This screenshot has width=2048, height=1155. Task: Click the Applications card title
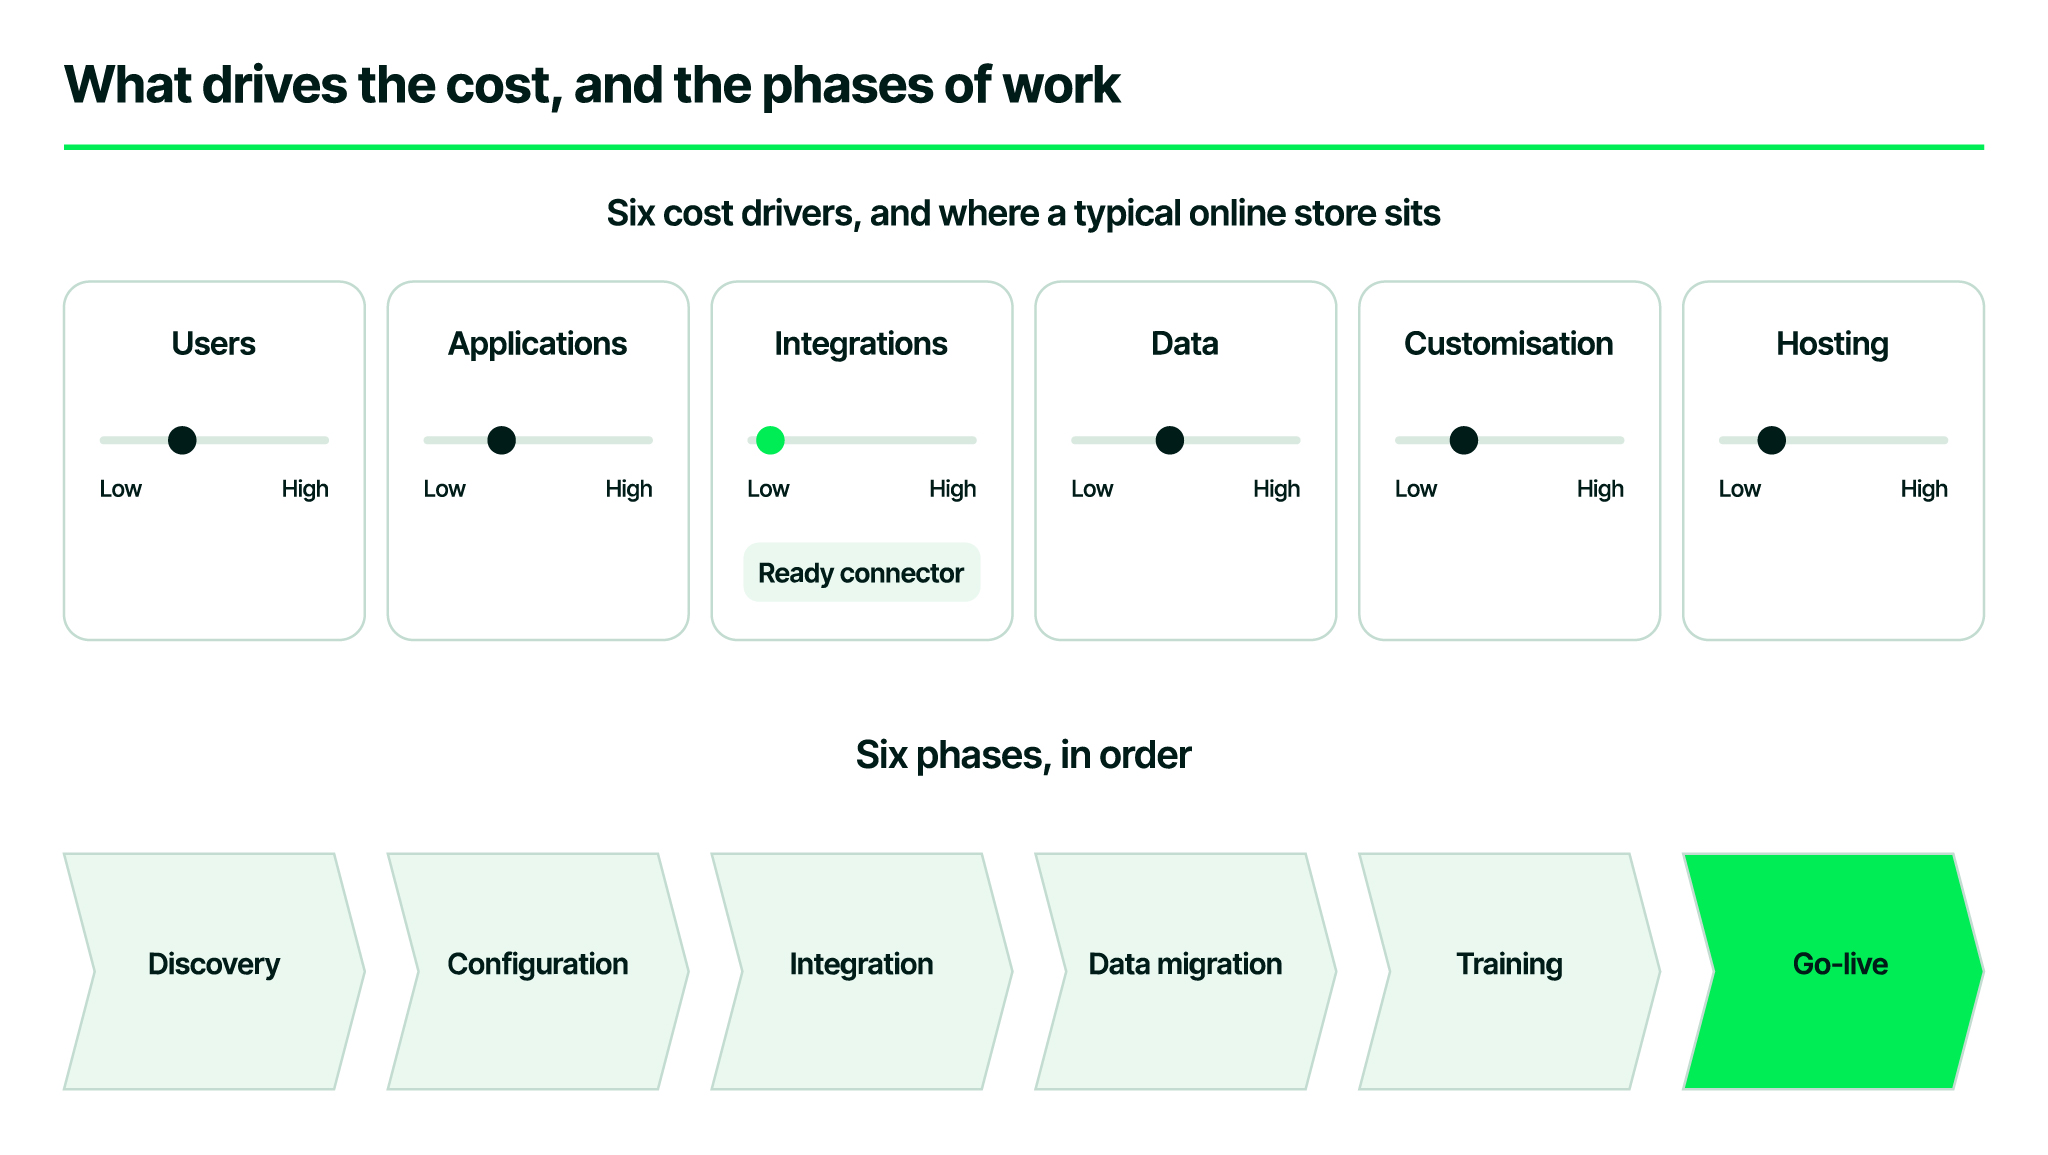click(538, 344)
